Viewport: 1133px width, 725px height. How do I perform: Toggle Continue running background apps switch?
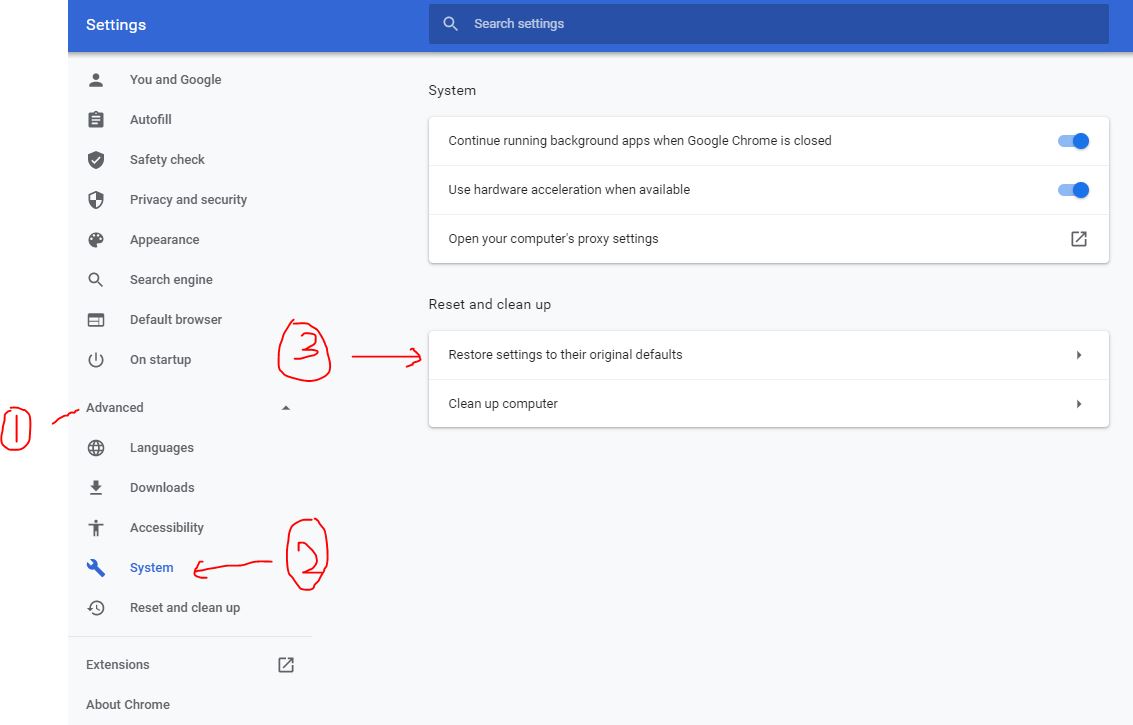click(x=1073, y=141)
